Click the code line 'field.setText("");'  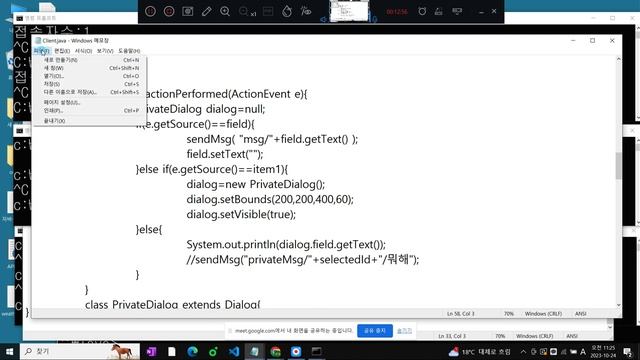click(x=225, y=154)
